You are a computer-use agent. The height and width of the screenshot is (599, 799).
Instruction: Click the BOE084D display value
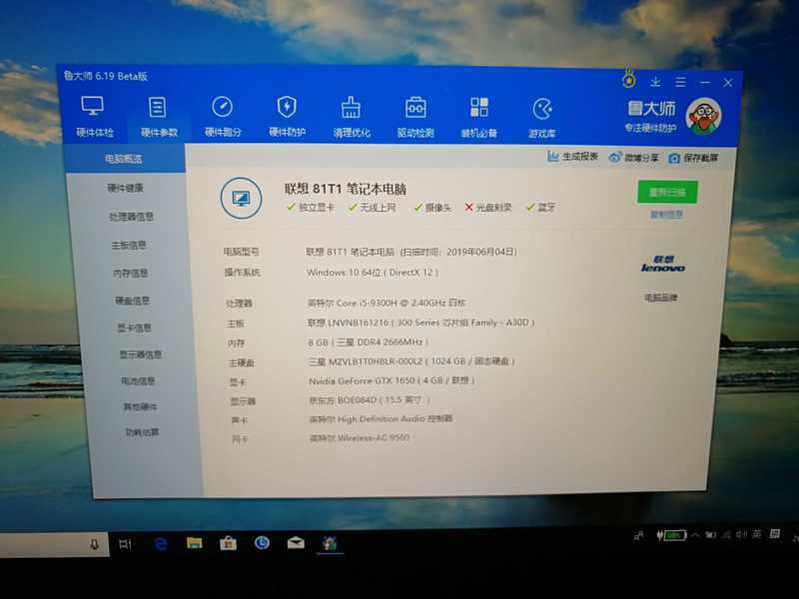pos(370,400)
